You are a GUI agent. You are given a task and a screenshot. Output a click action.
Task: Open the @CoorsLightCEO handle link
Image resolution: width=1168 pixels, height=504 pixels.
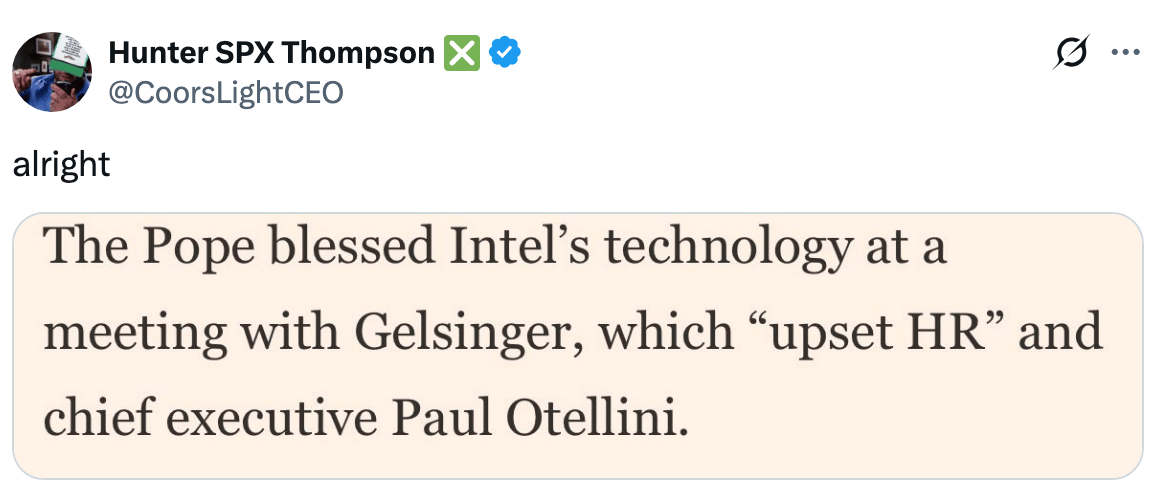coord(225,92)
